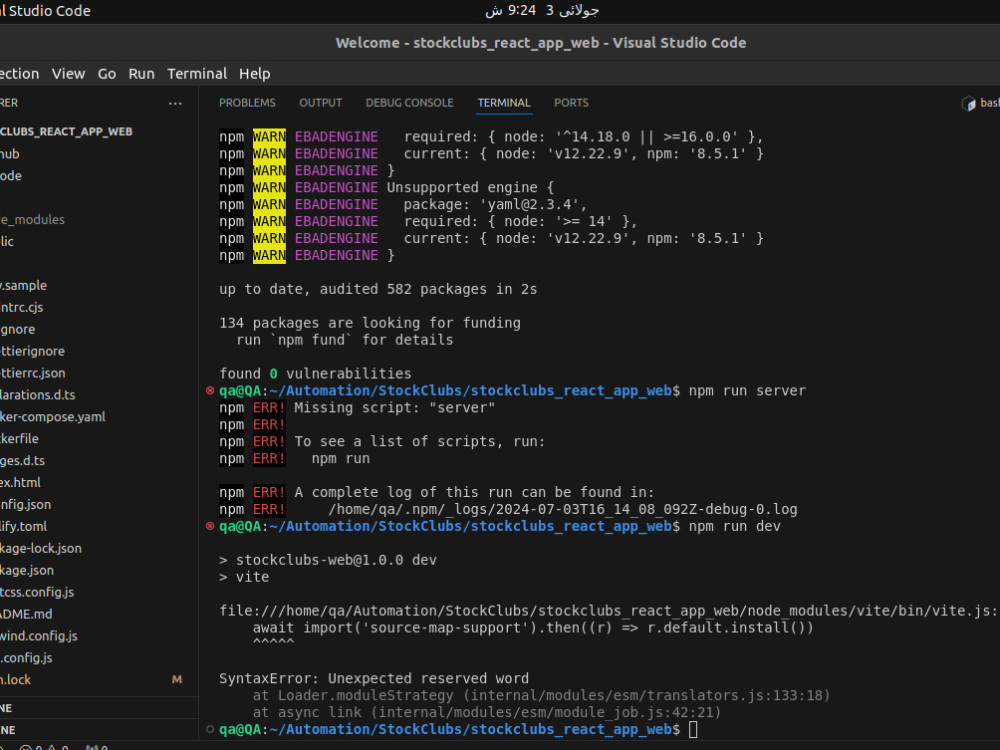1000x750 pixels.
Task: Click the error marker beside 'npm run server'
Action: [210, 390]
